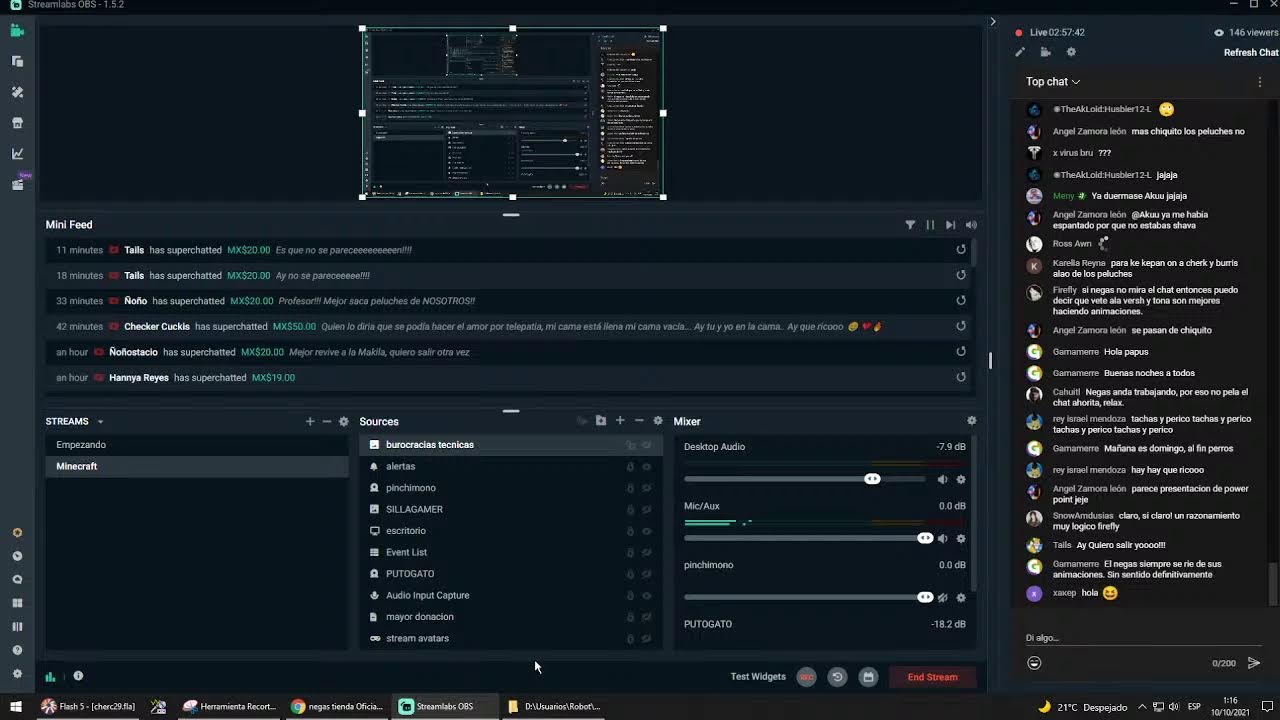The width and height of the screenshot is (1280, 720).
Task: Select the Empezando scene
Action: [x=197, y=445]
